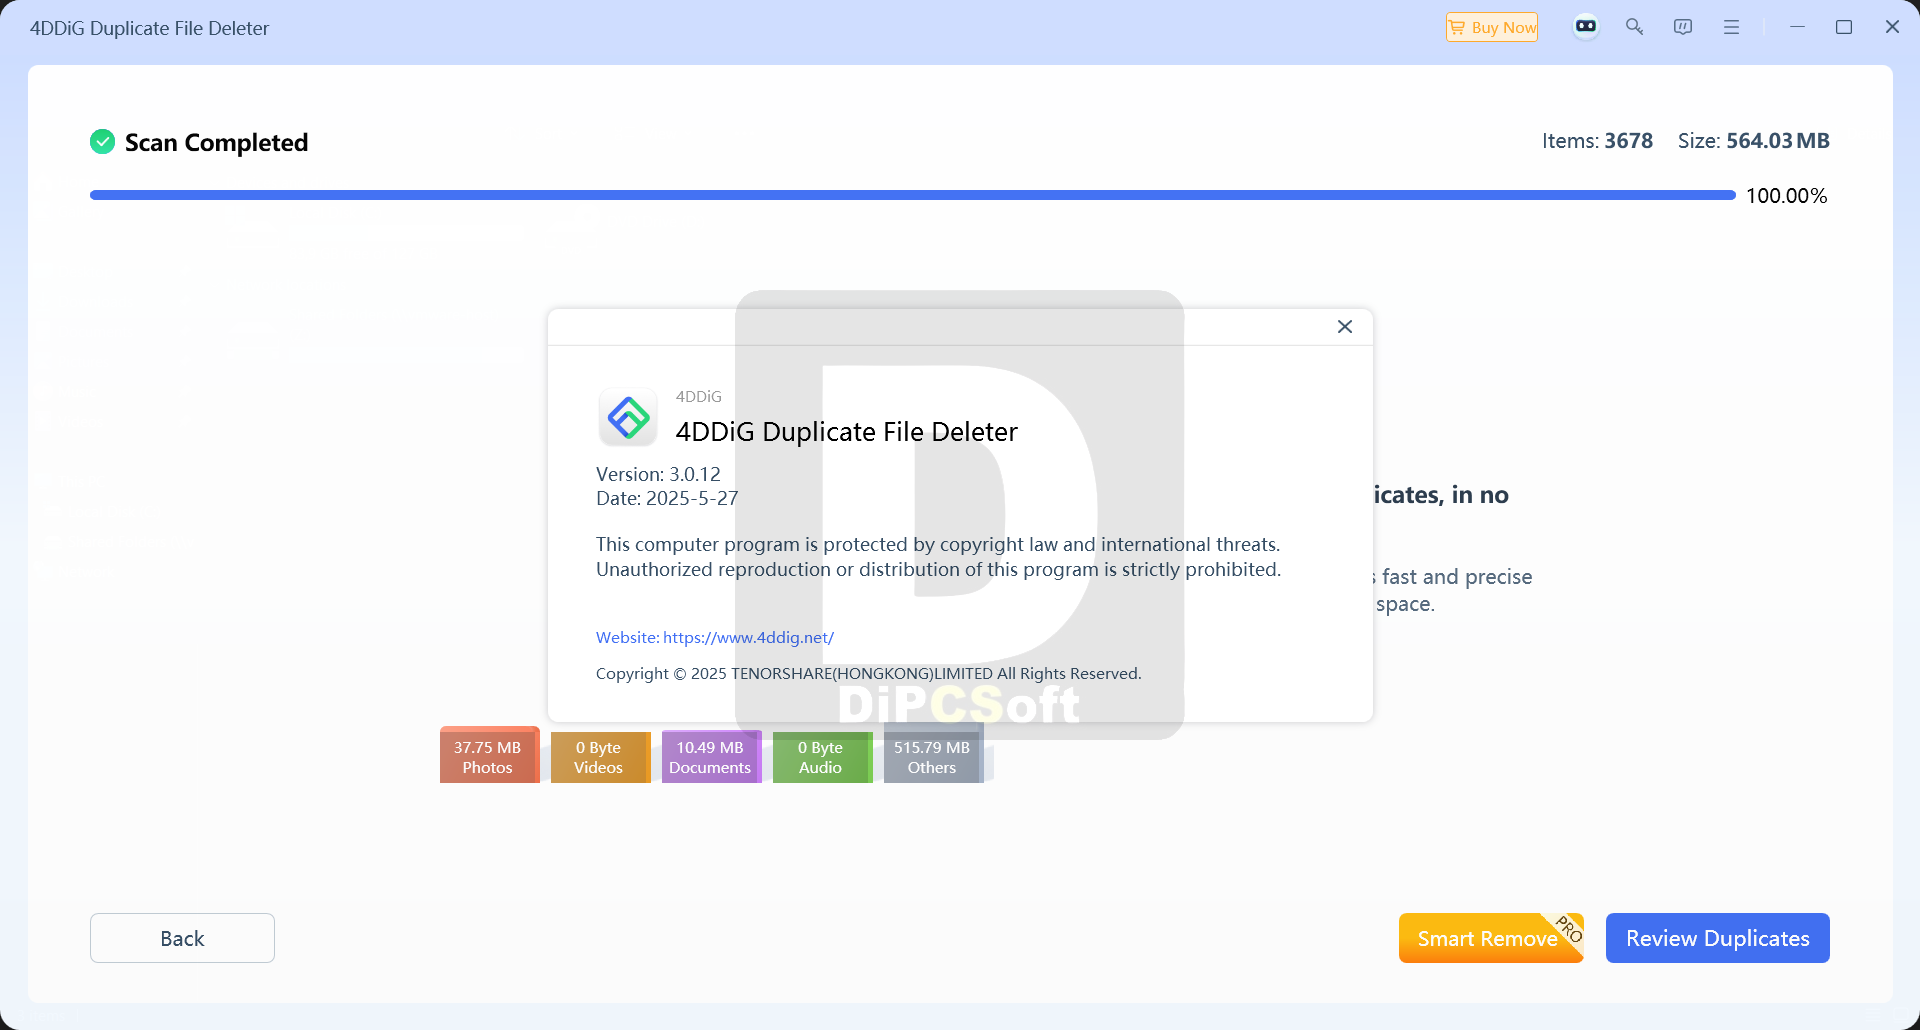Screen dimensions: 1920x1030
Task: Click the Size: 564.03 MB text
Action: [1754, 141]
